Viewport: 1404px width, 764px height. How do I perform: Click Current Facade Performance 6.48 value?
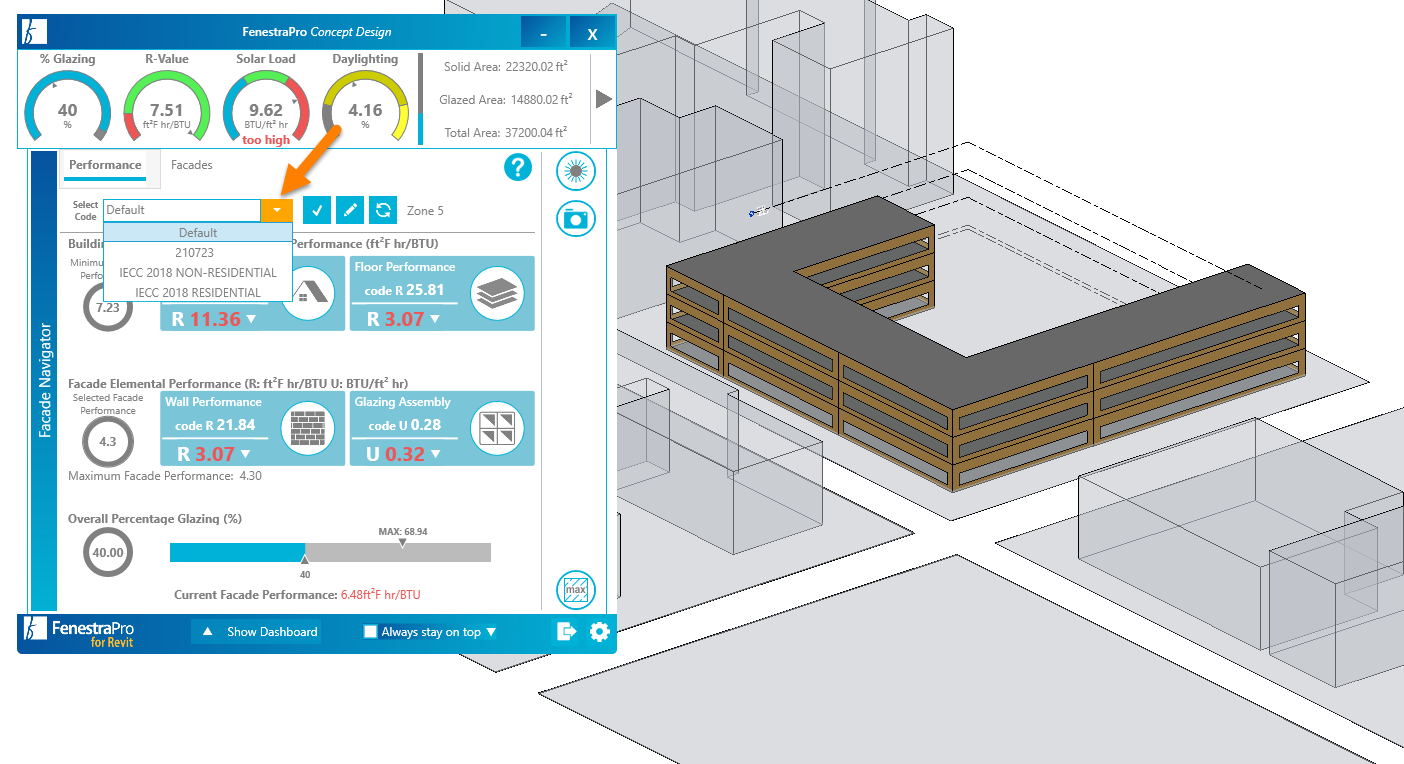coord(381,595)
